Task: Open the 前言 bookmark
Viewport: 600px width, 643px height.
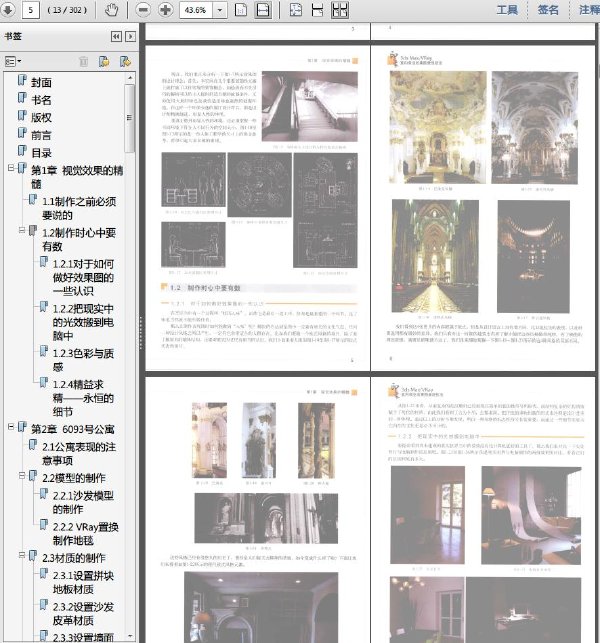Action: pos(41,135)
